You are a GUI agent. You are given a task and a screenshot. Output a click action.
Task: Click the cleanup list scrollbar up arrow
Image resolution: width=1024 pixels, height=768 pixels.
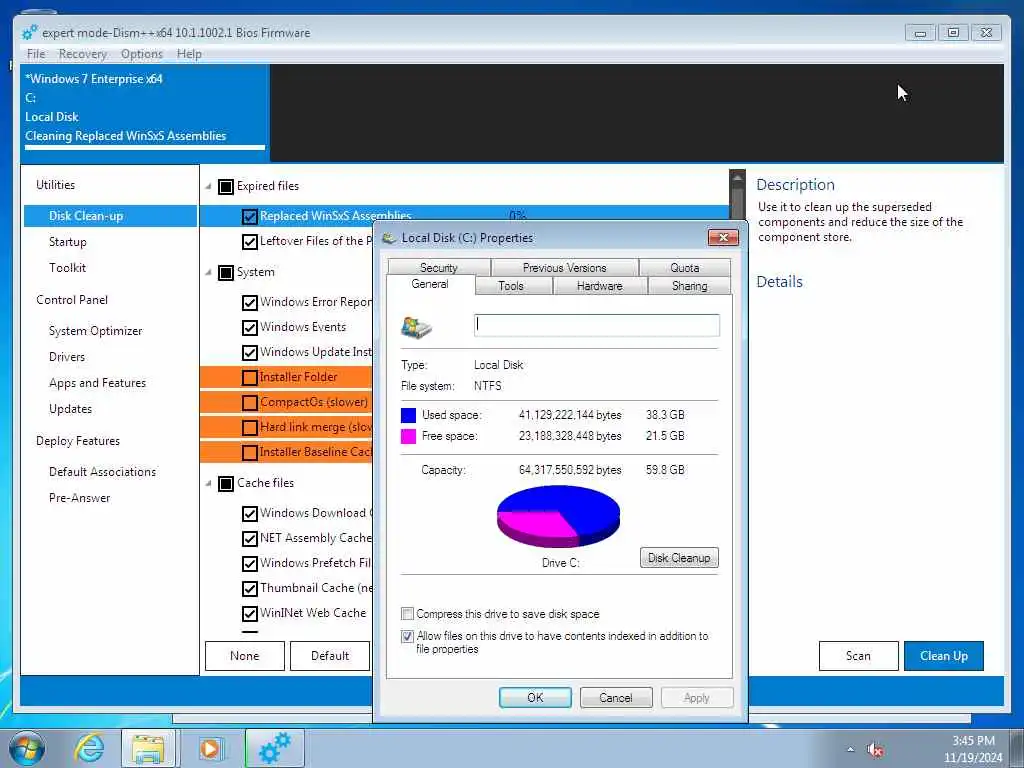737,178
